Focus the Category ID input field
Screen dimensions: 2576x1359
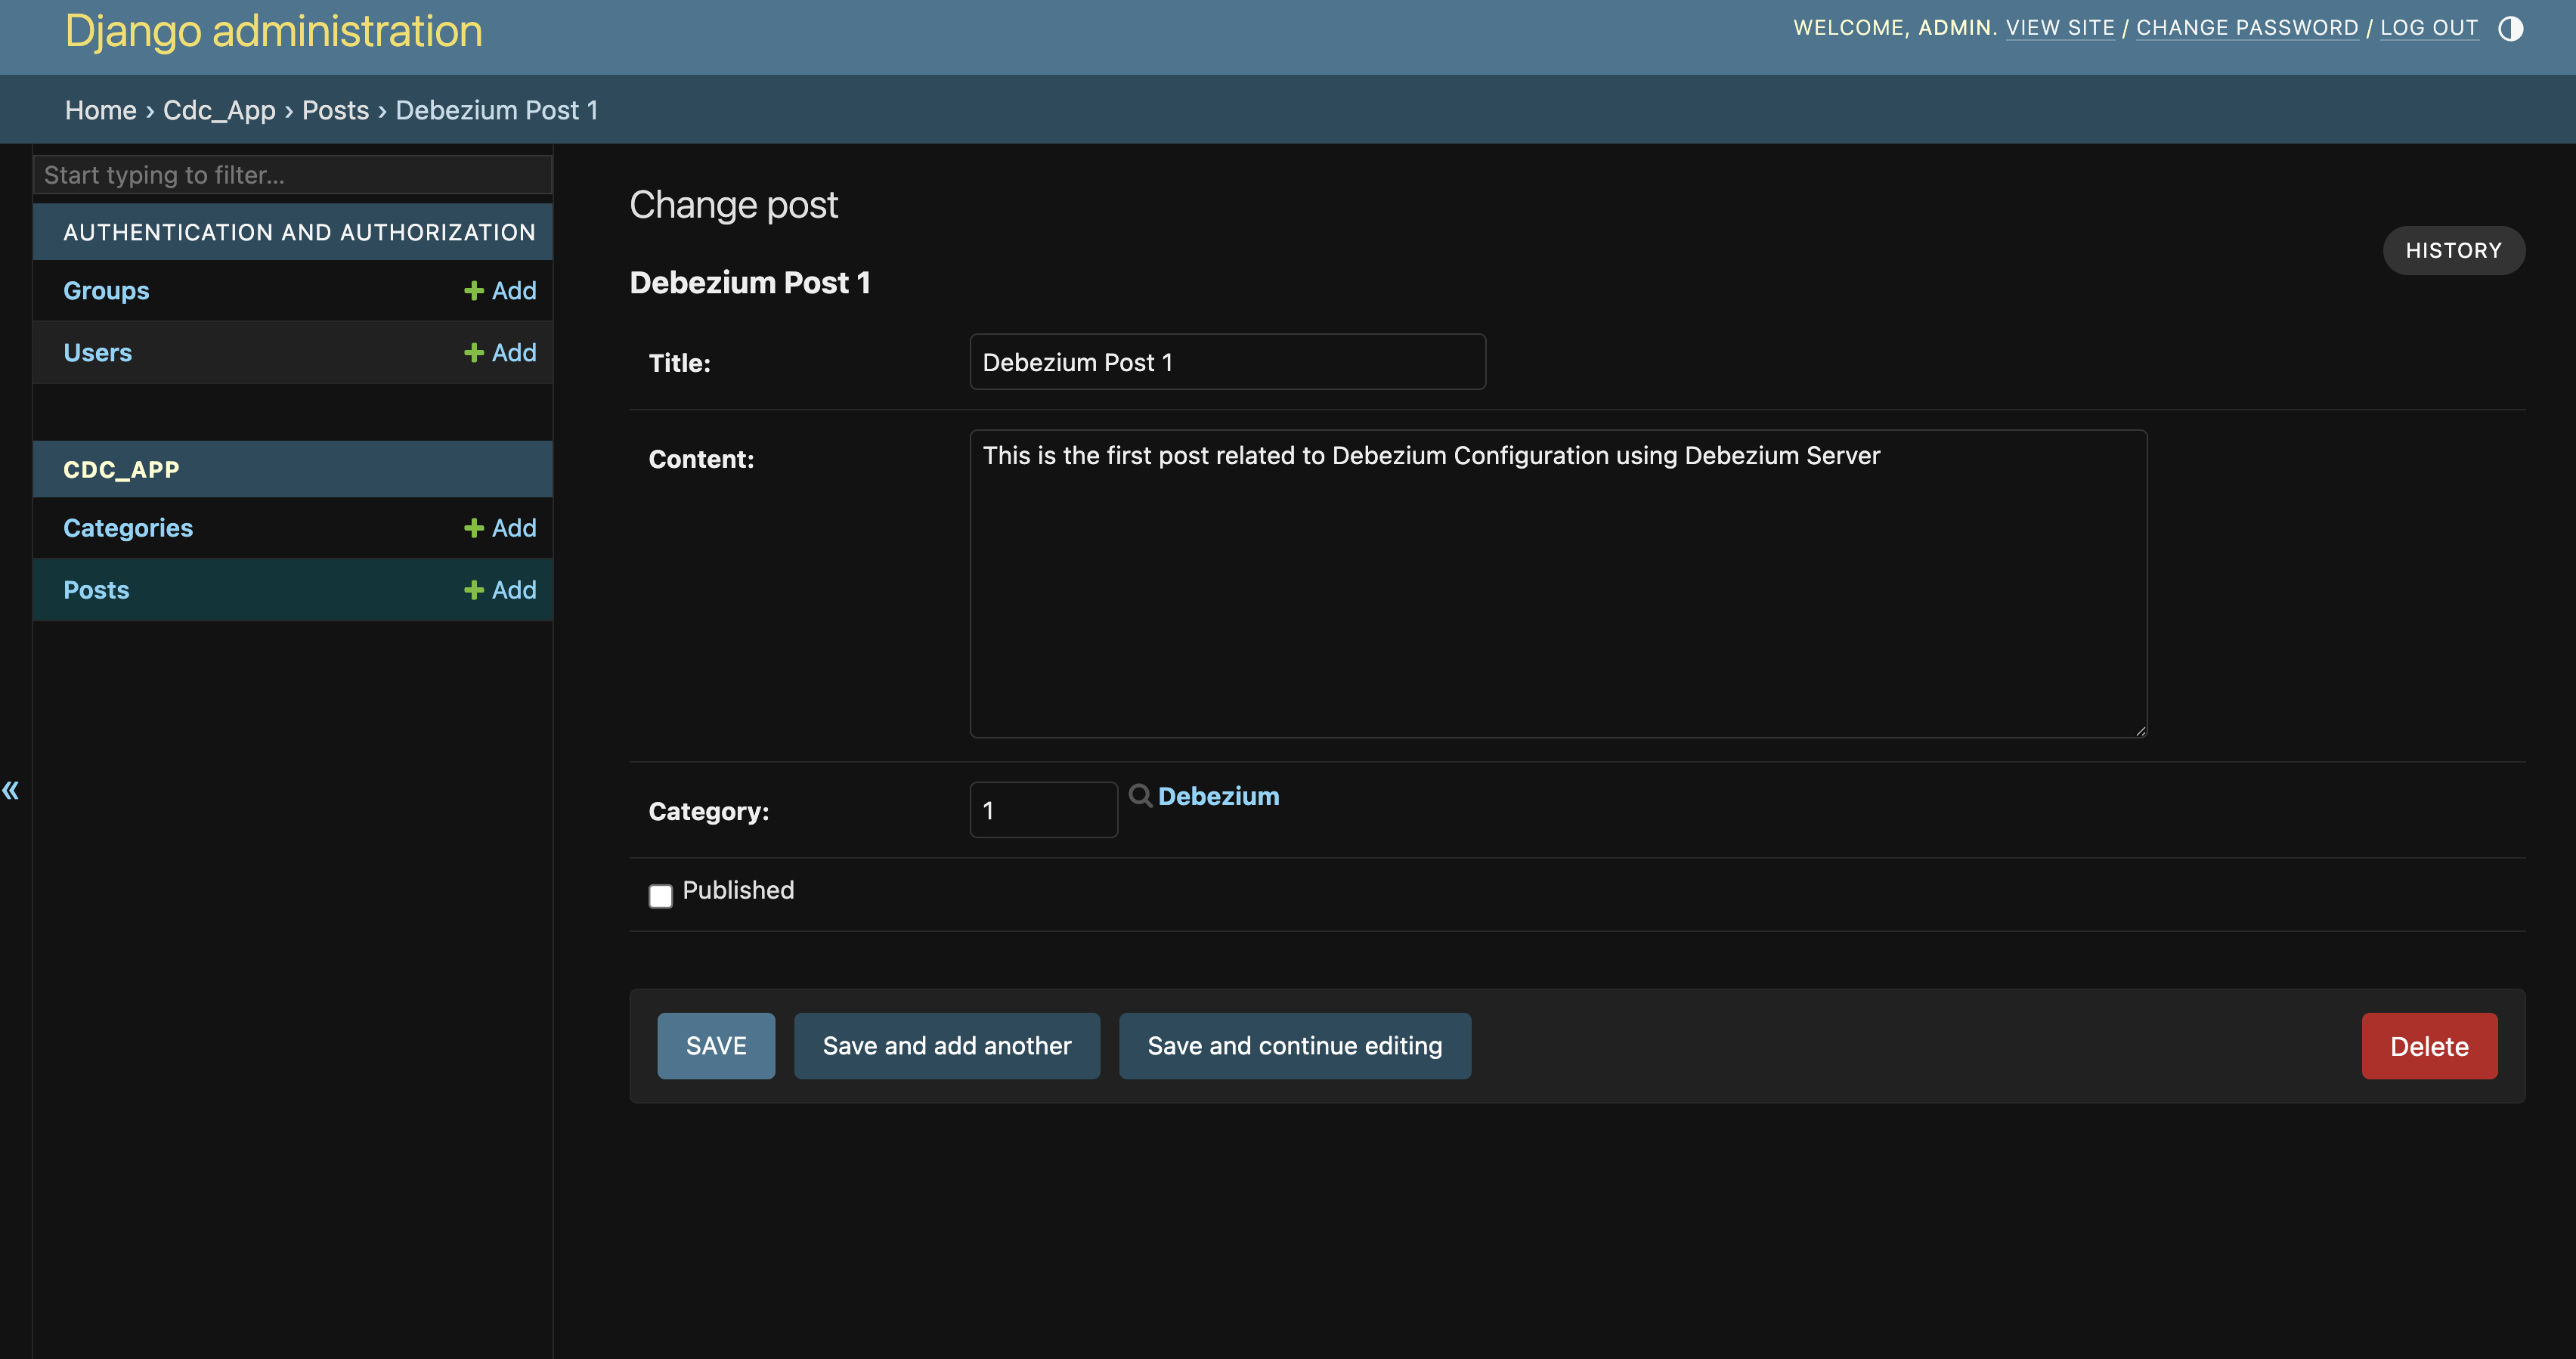1043,809
